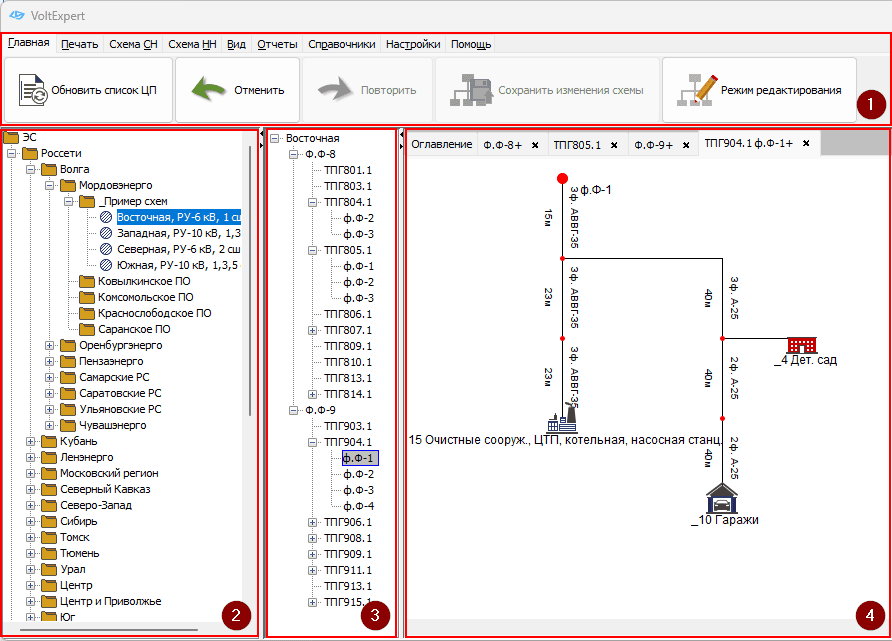Select the garage icon in the diagram
Screen dimensions: 892x641
pos(721,497)
